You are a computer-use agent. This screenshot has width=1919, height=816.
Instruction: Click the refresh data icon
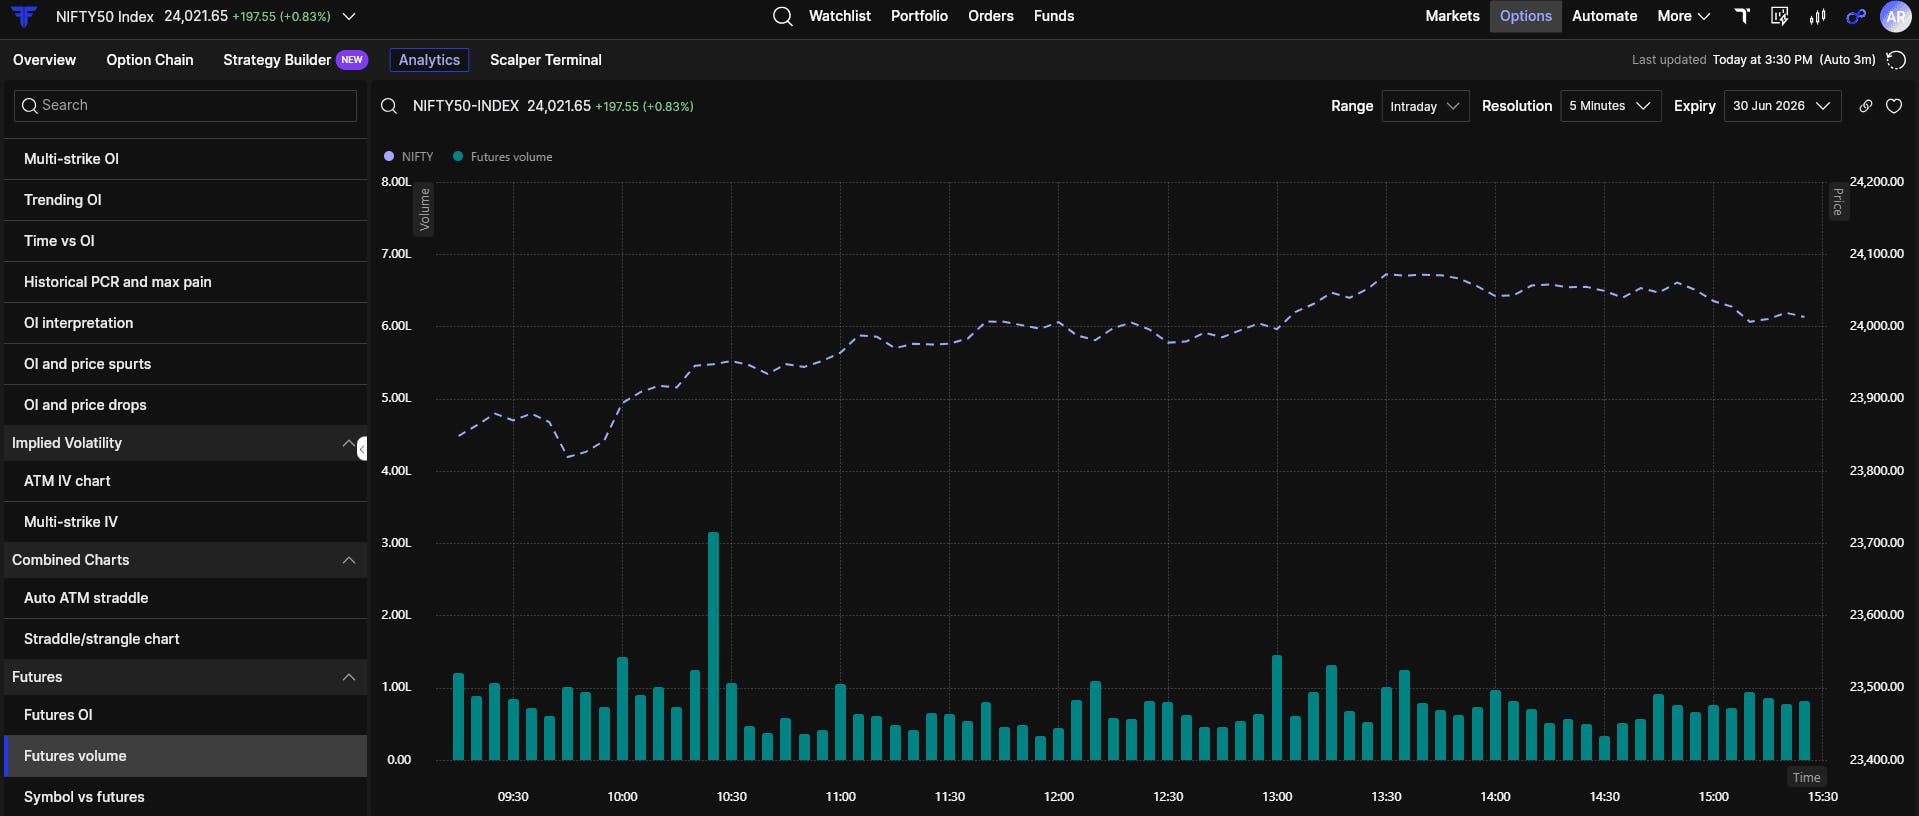click(1895, 60)
